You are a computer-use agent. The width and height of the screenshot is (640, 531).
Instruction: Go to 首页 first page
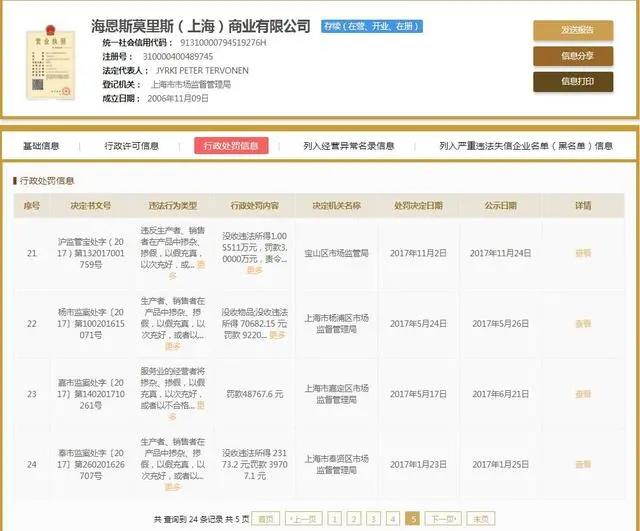click(x=266, y=519)
